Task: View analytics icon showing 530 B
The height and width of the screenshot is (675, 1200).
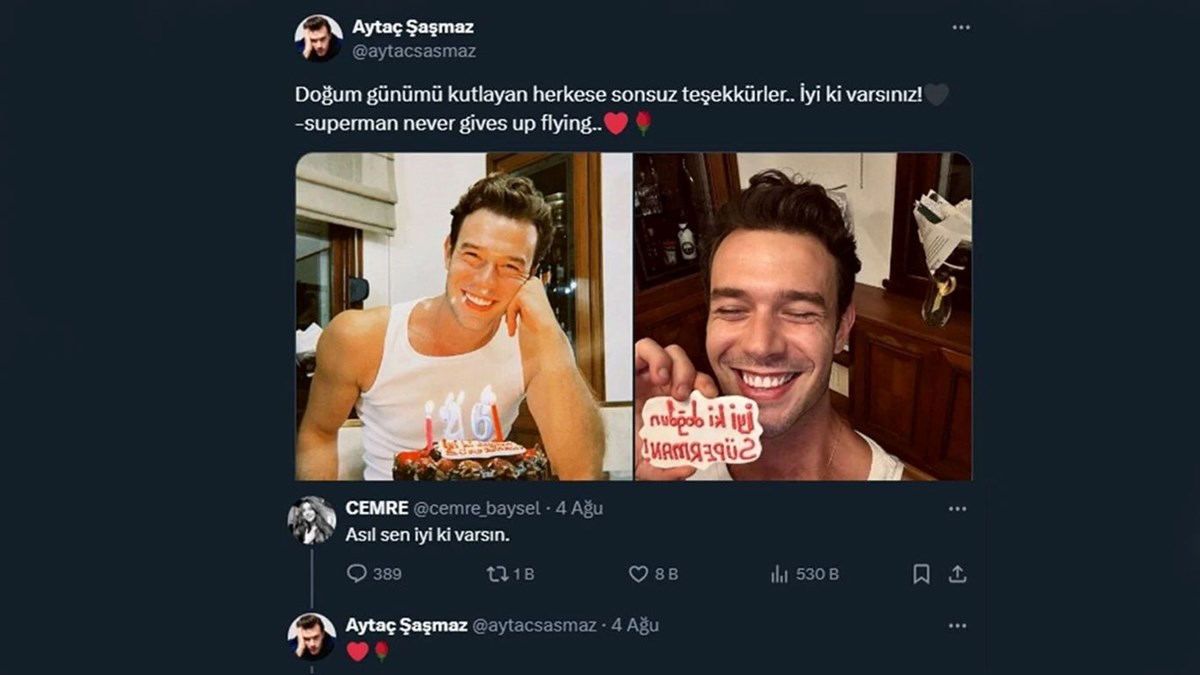Action: 780,573
